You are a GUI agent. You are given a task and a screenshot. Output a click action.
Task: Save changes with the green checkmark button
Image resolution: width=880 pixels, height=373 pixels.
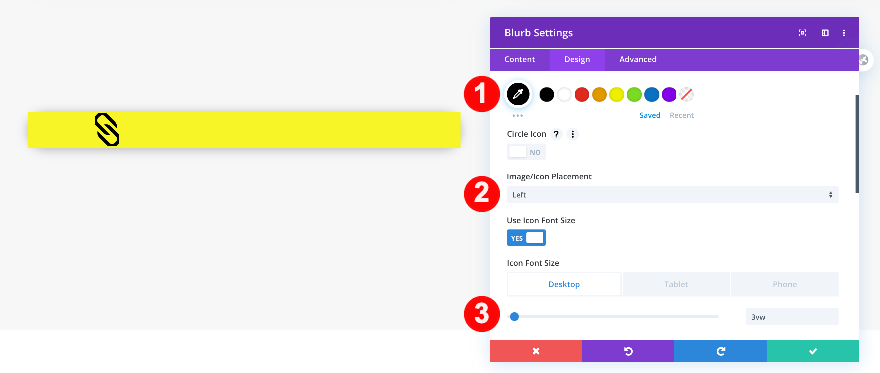click(813, 351)
